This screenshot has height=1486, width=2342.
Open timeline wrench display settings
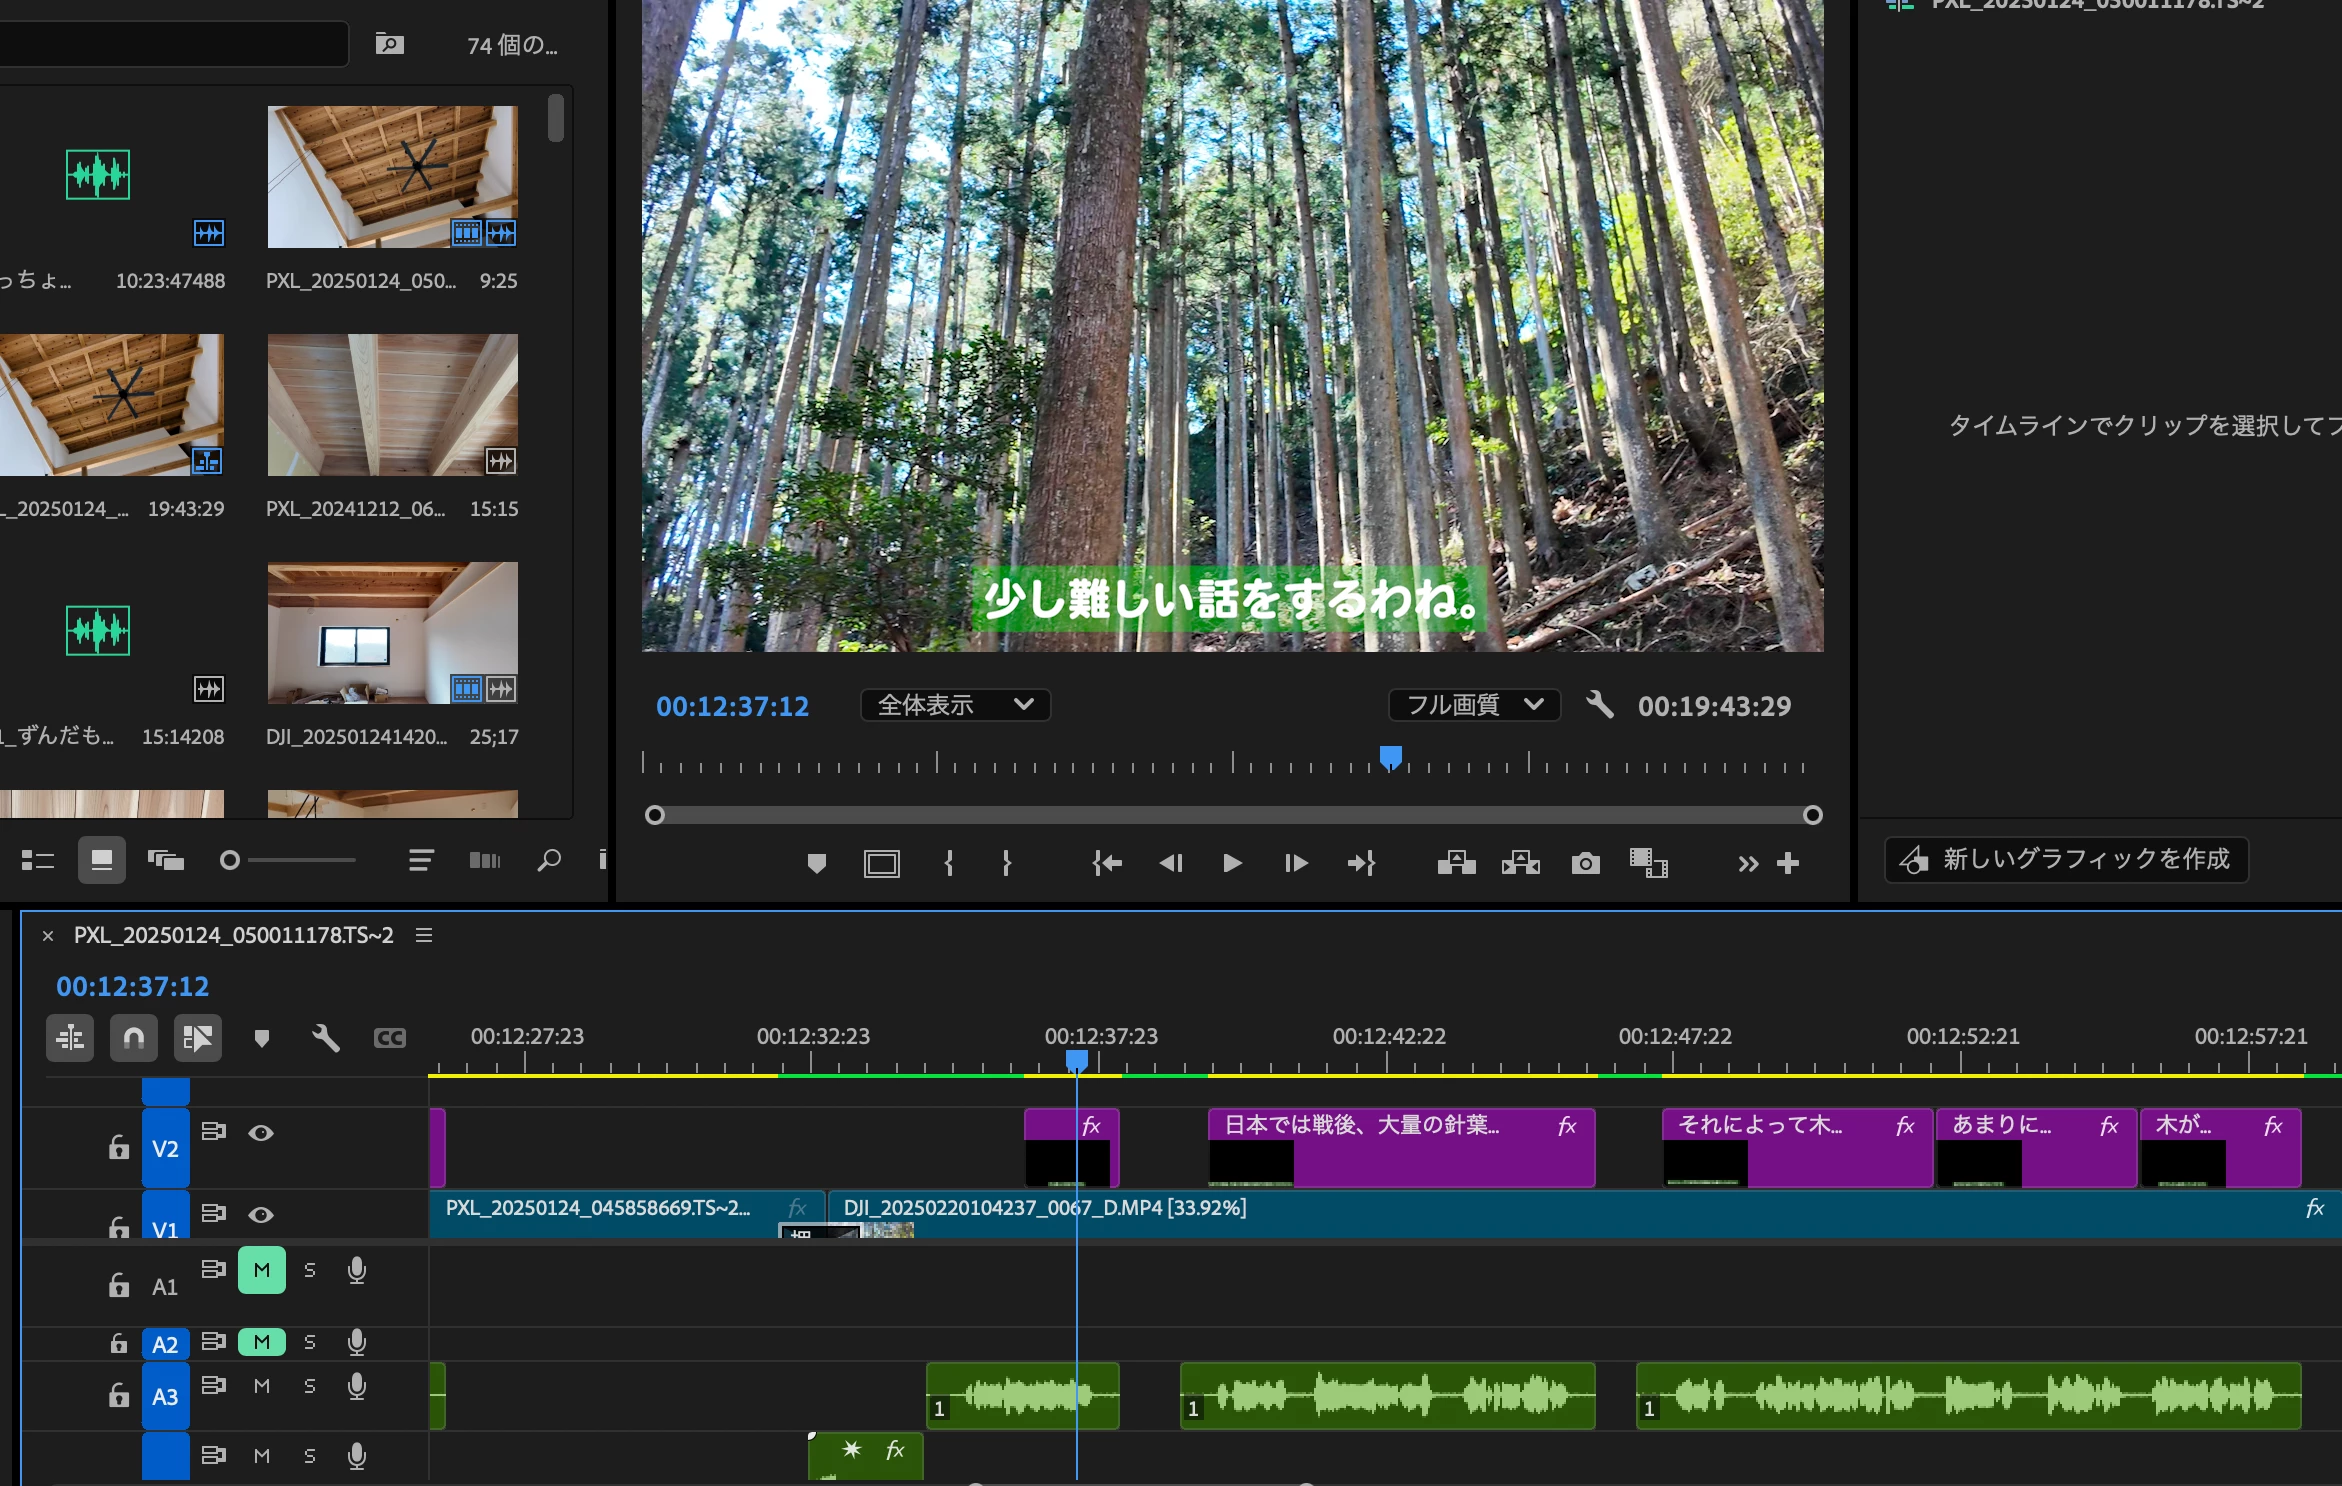point(326,1038)
